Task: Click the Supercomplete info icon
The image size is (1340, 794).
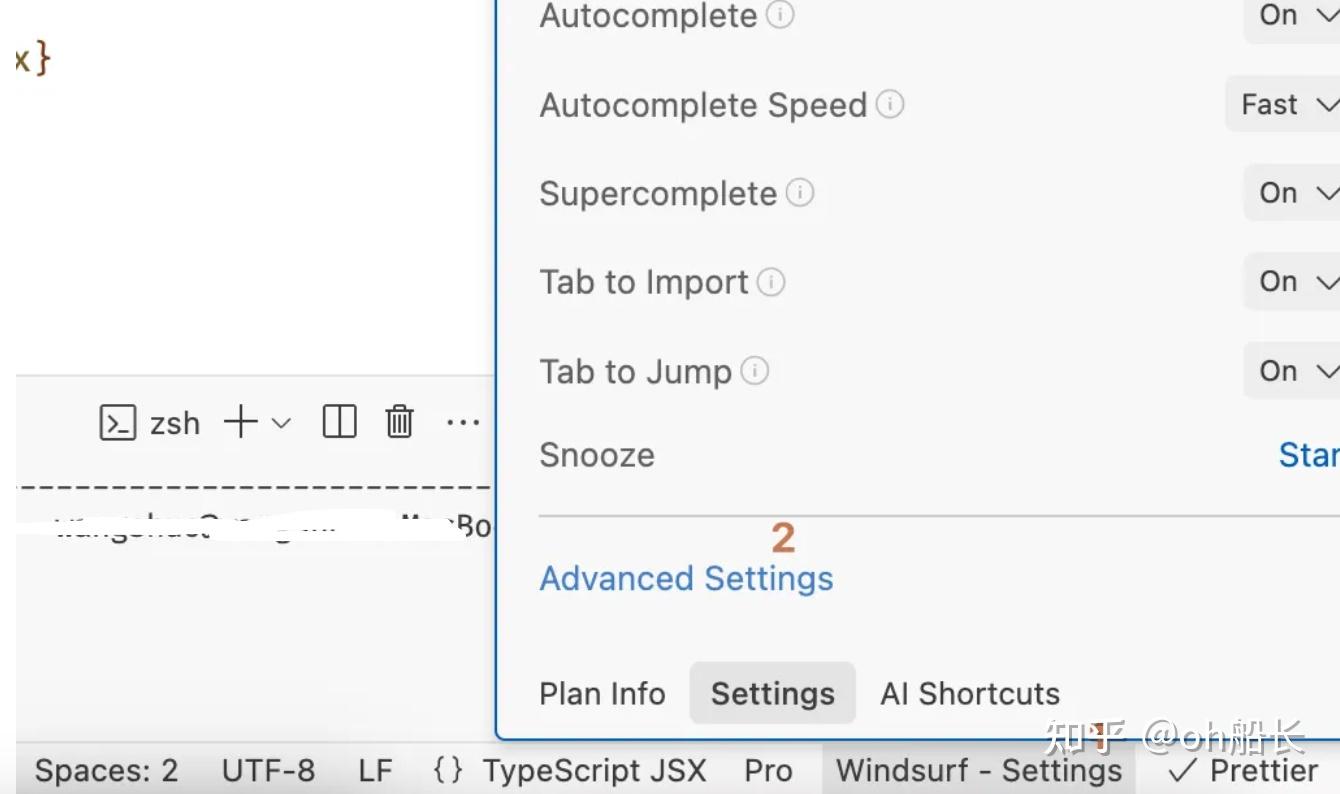Action: tap(800, 192)
